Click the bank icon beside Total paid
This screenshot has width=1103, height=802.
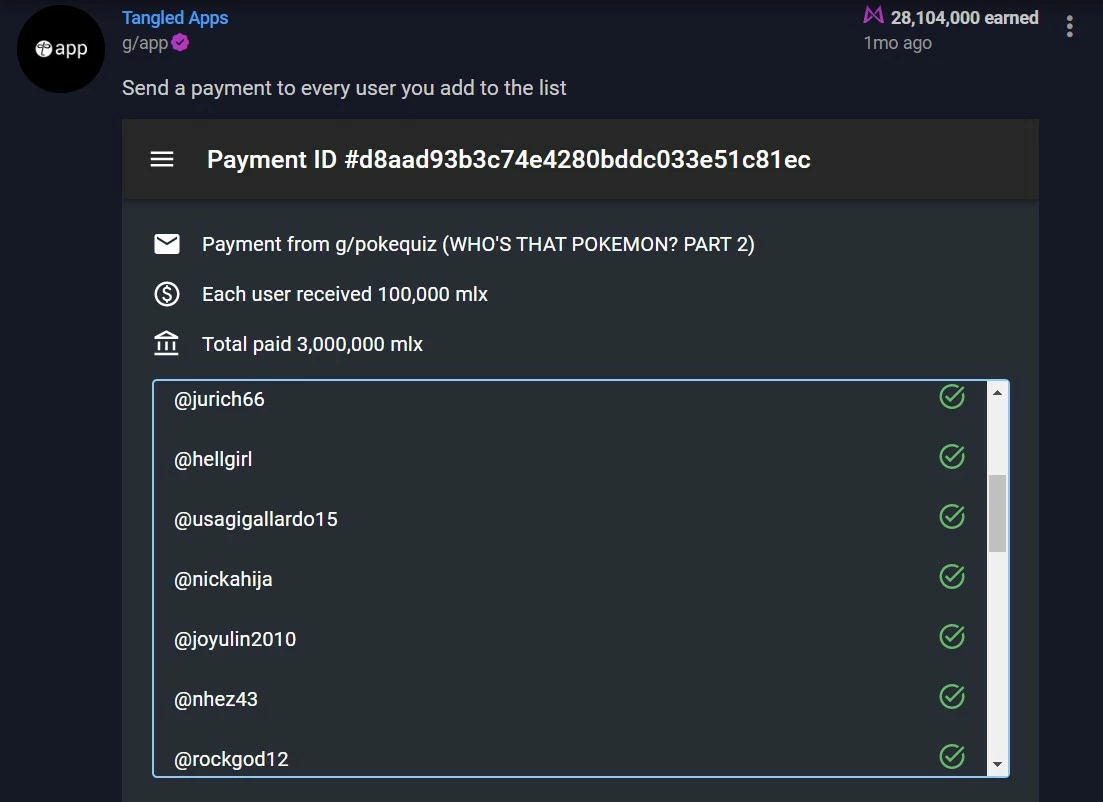(167, 343)
